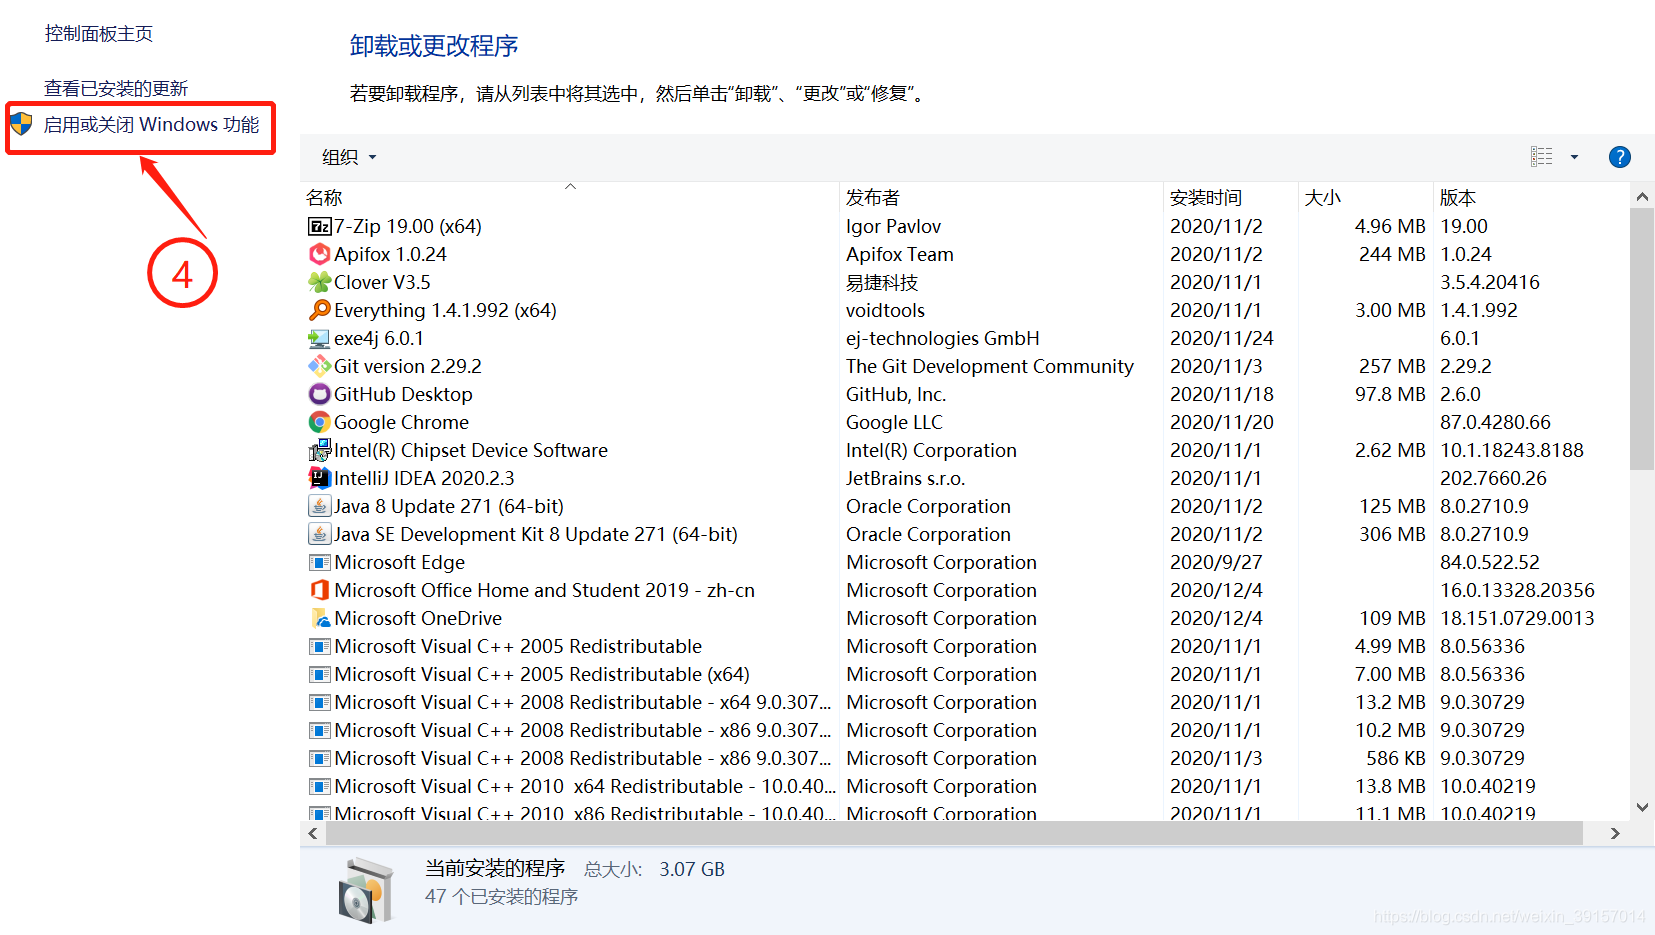
Task: Click the Java SE Development Kit icon
Action: (x=319, y=534)
